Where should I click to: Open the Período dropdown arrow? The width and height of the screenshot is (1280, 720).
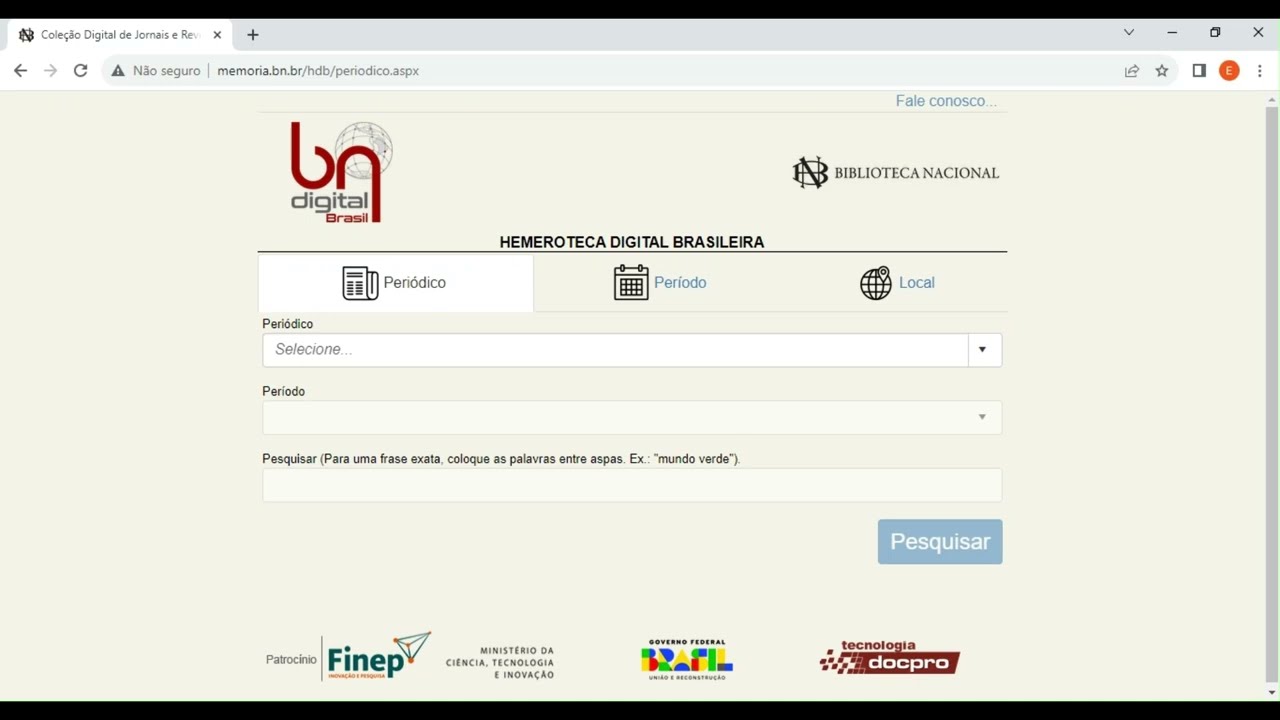click(x=982, y=417)
